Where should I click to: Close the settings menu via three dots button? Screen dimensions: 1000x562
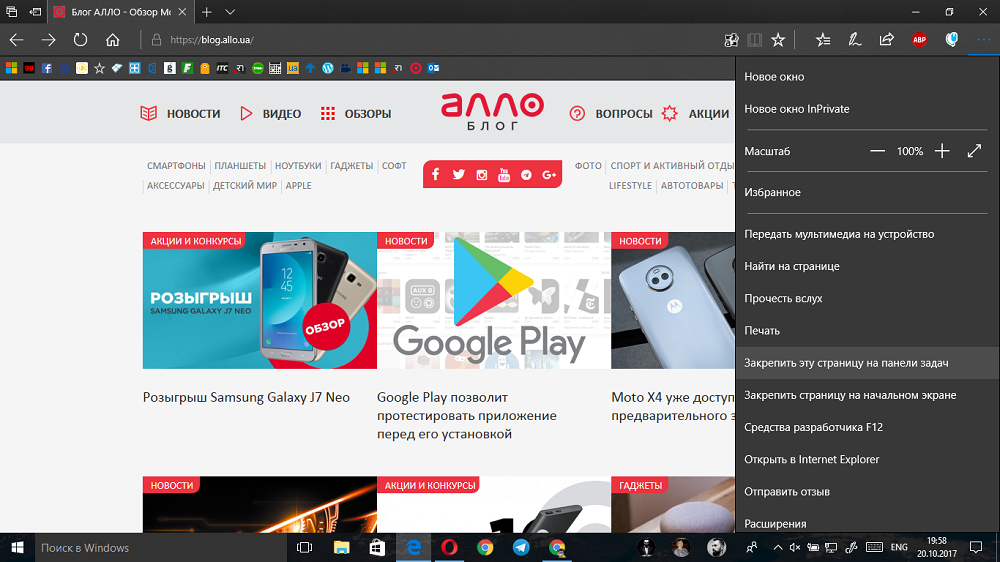983,40
